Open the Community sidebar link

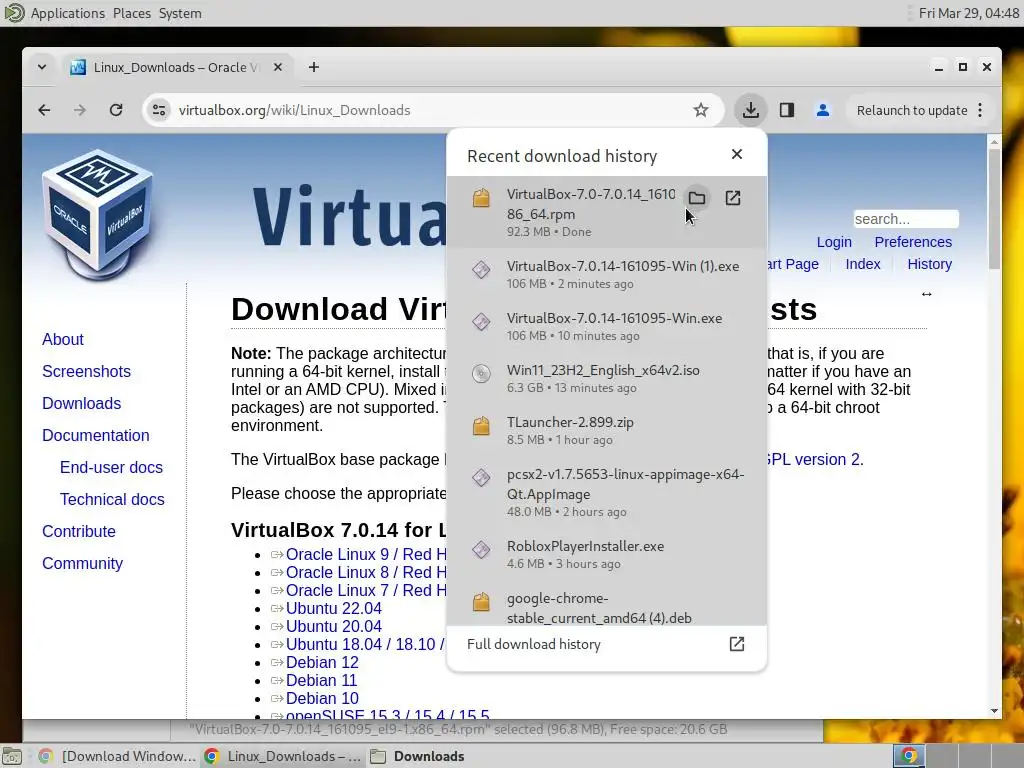tap(82, 564)
